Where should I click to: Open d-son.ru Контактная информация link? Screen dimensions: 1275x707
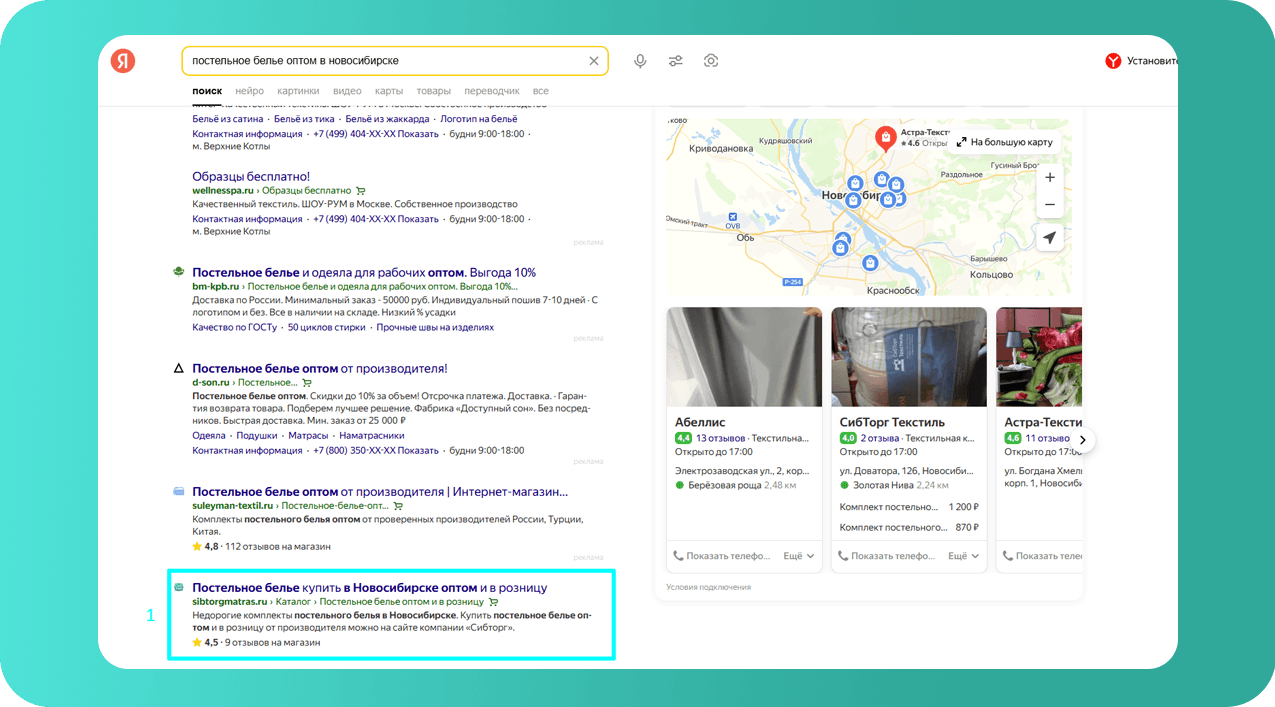point(247,451)
